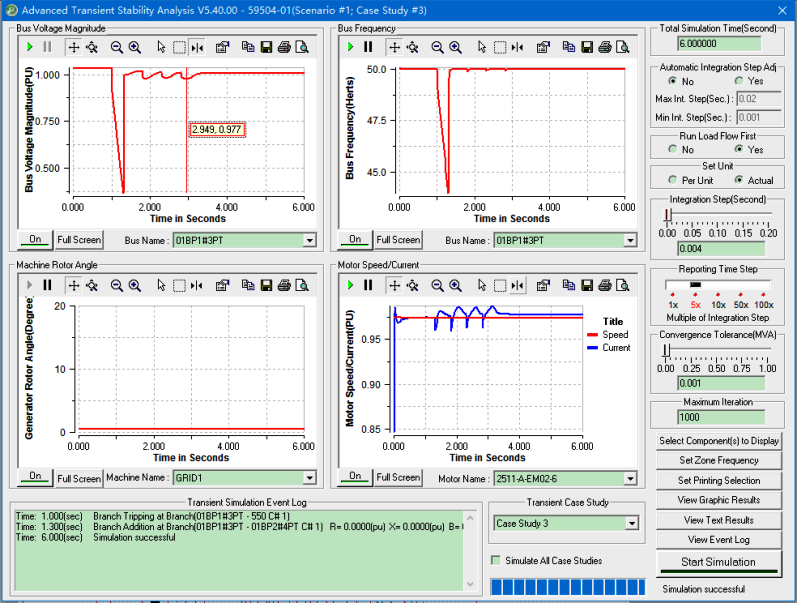The height and width of the screenshot is (603, 797).
Task: Save the Bus Frequency chart
Action: click(587, 47)
